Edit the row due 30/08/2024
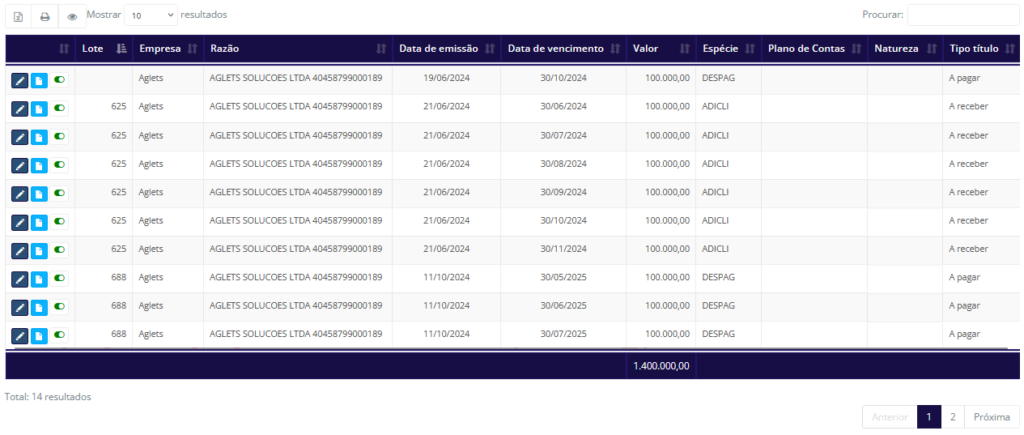This screenshot has width=1024, height=435. (x=20, y=165)
